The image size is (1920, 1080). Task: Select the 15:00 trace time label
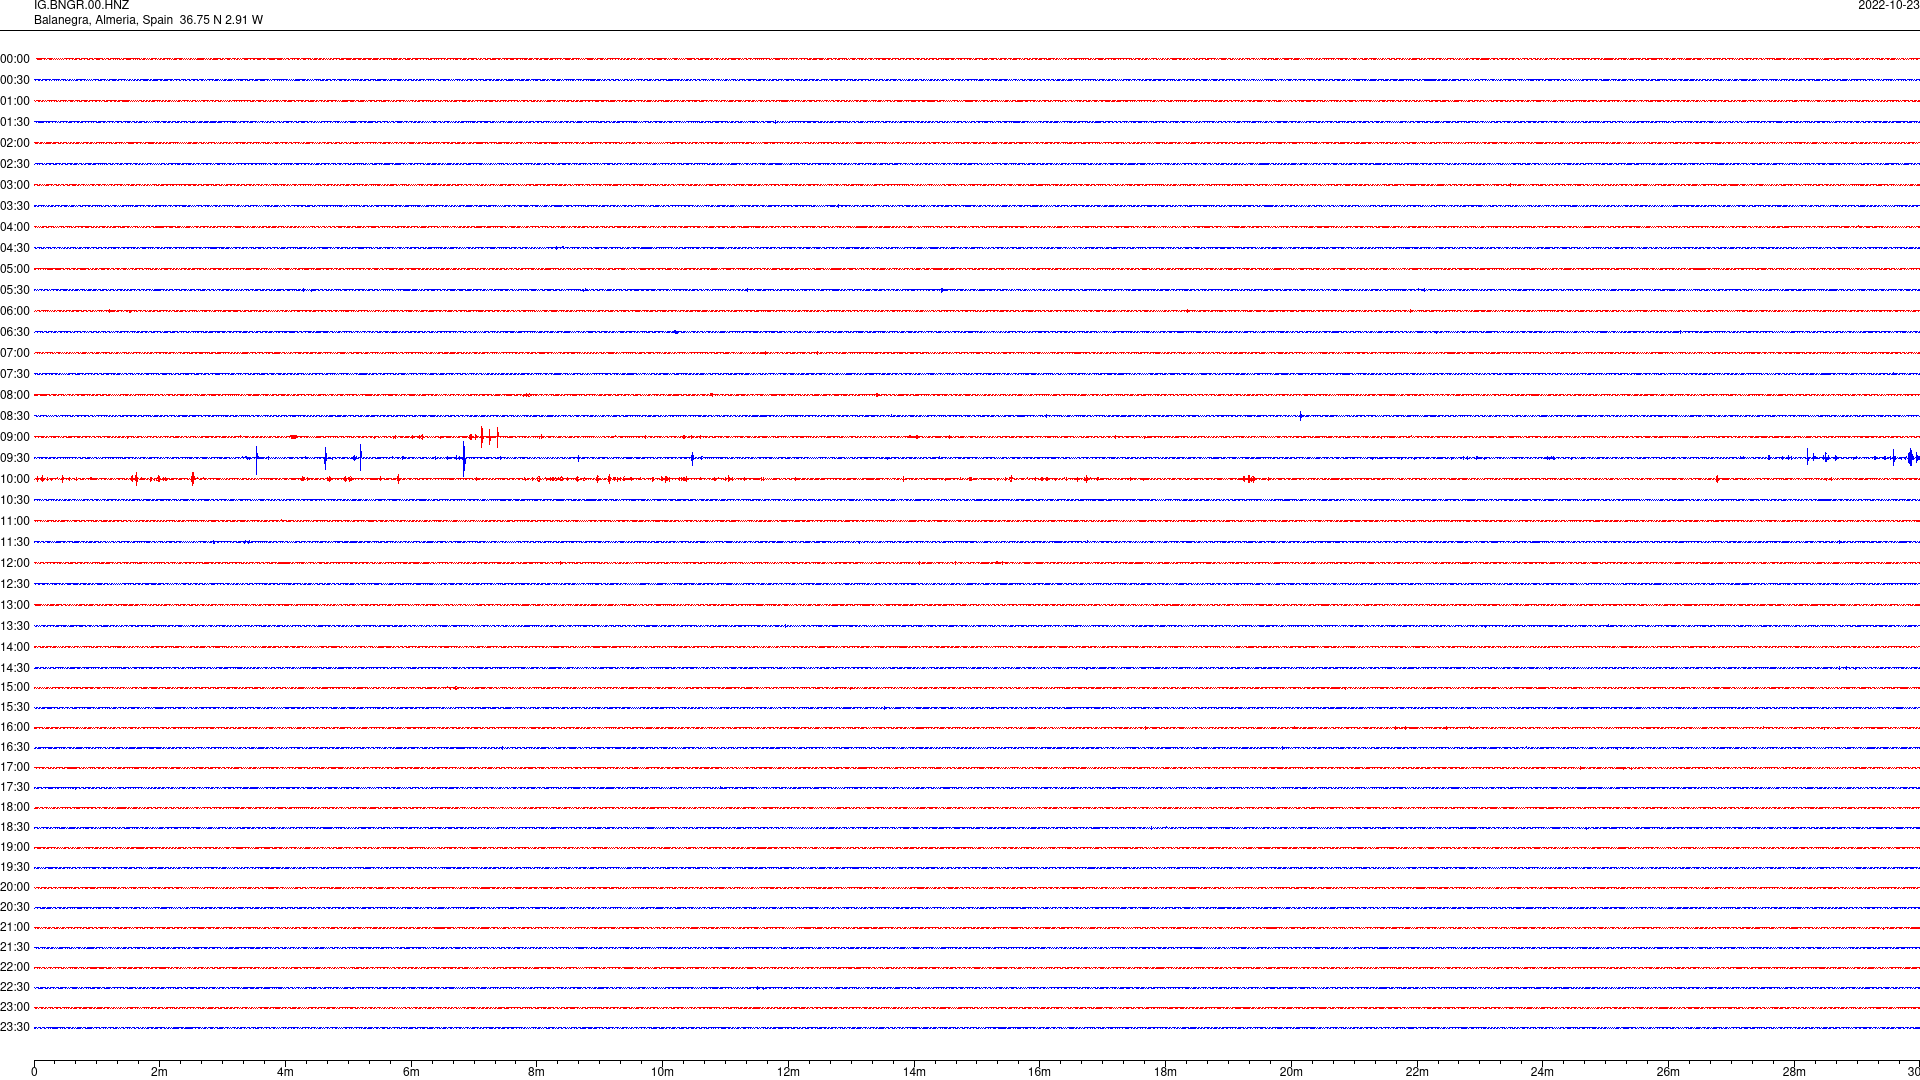click(x=15, y=687)
